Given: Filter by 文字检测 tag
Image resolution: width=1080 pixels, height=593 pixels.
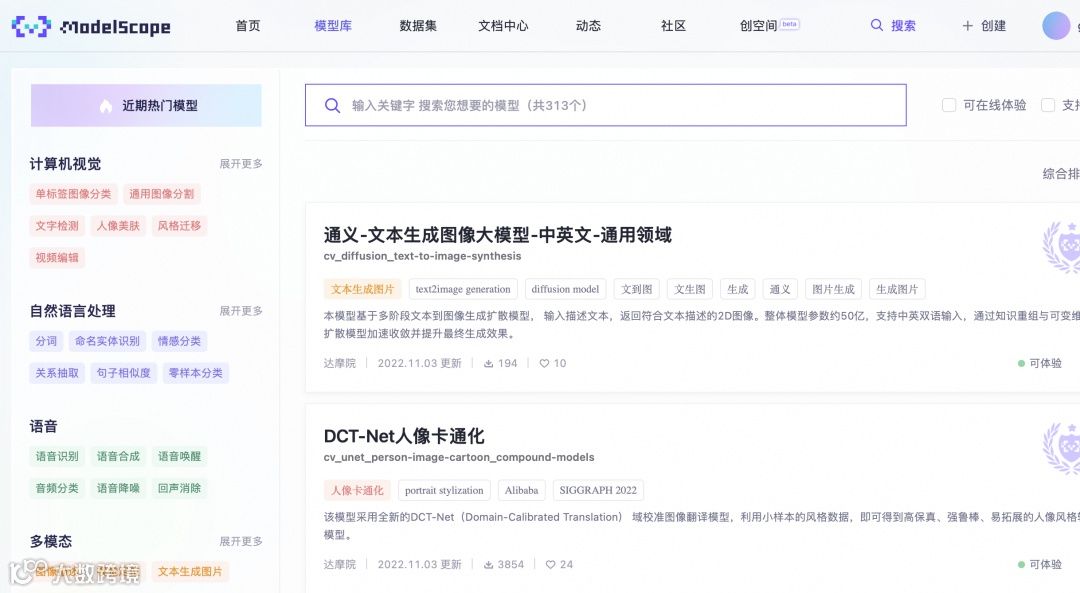Looking at the screenshot, I should coord(57,226).
